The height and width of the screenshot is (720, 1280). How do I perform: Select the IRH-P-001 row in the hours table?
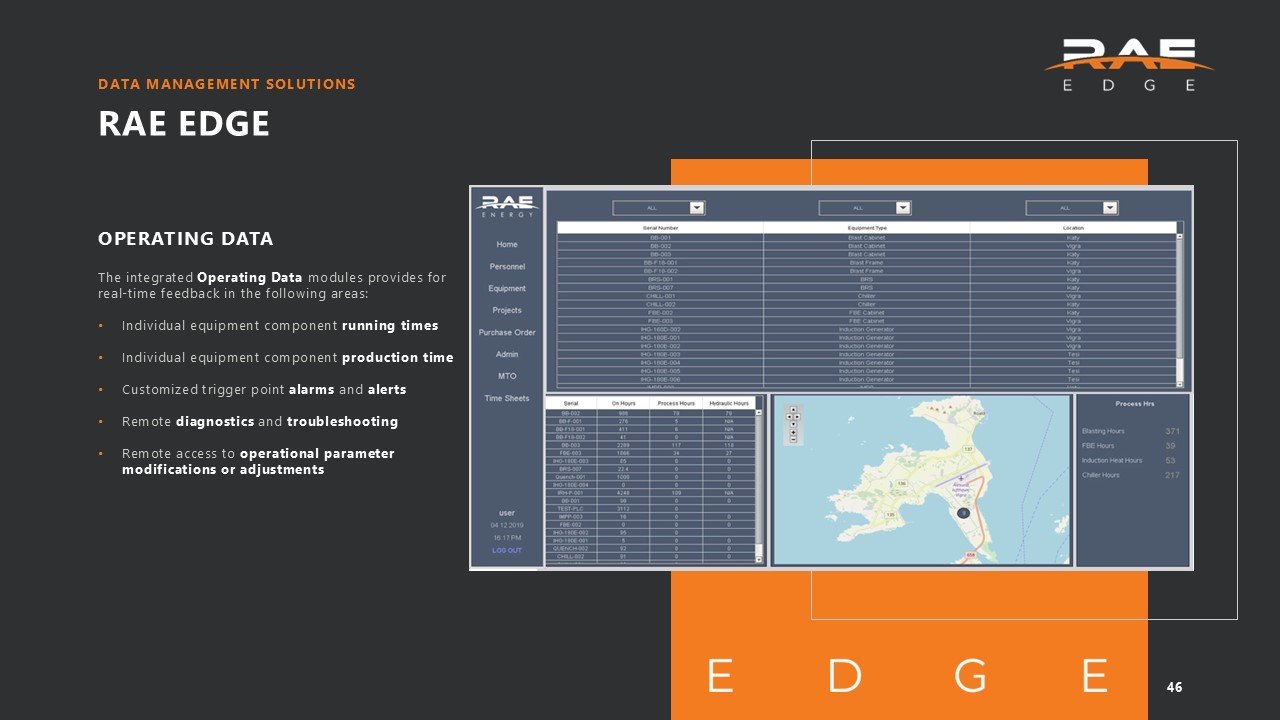[x=650, y=493]
